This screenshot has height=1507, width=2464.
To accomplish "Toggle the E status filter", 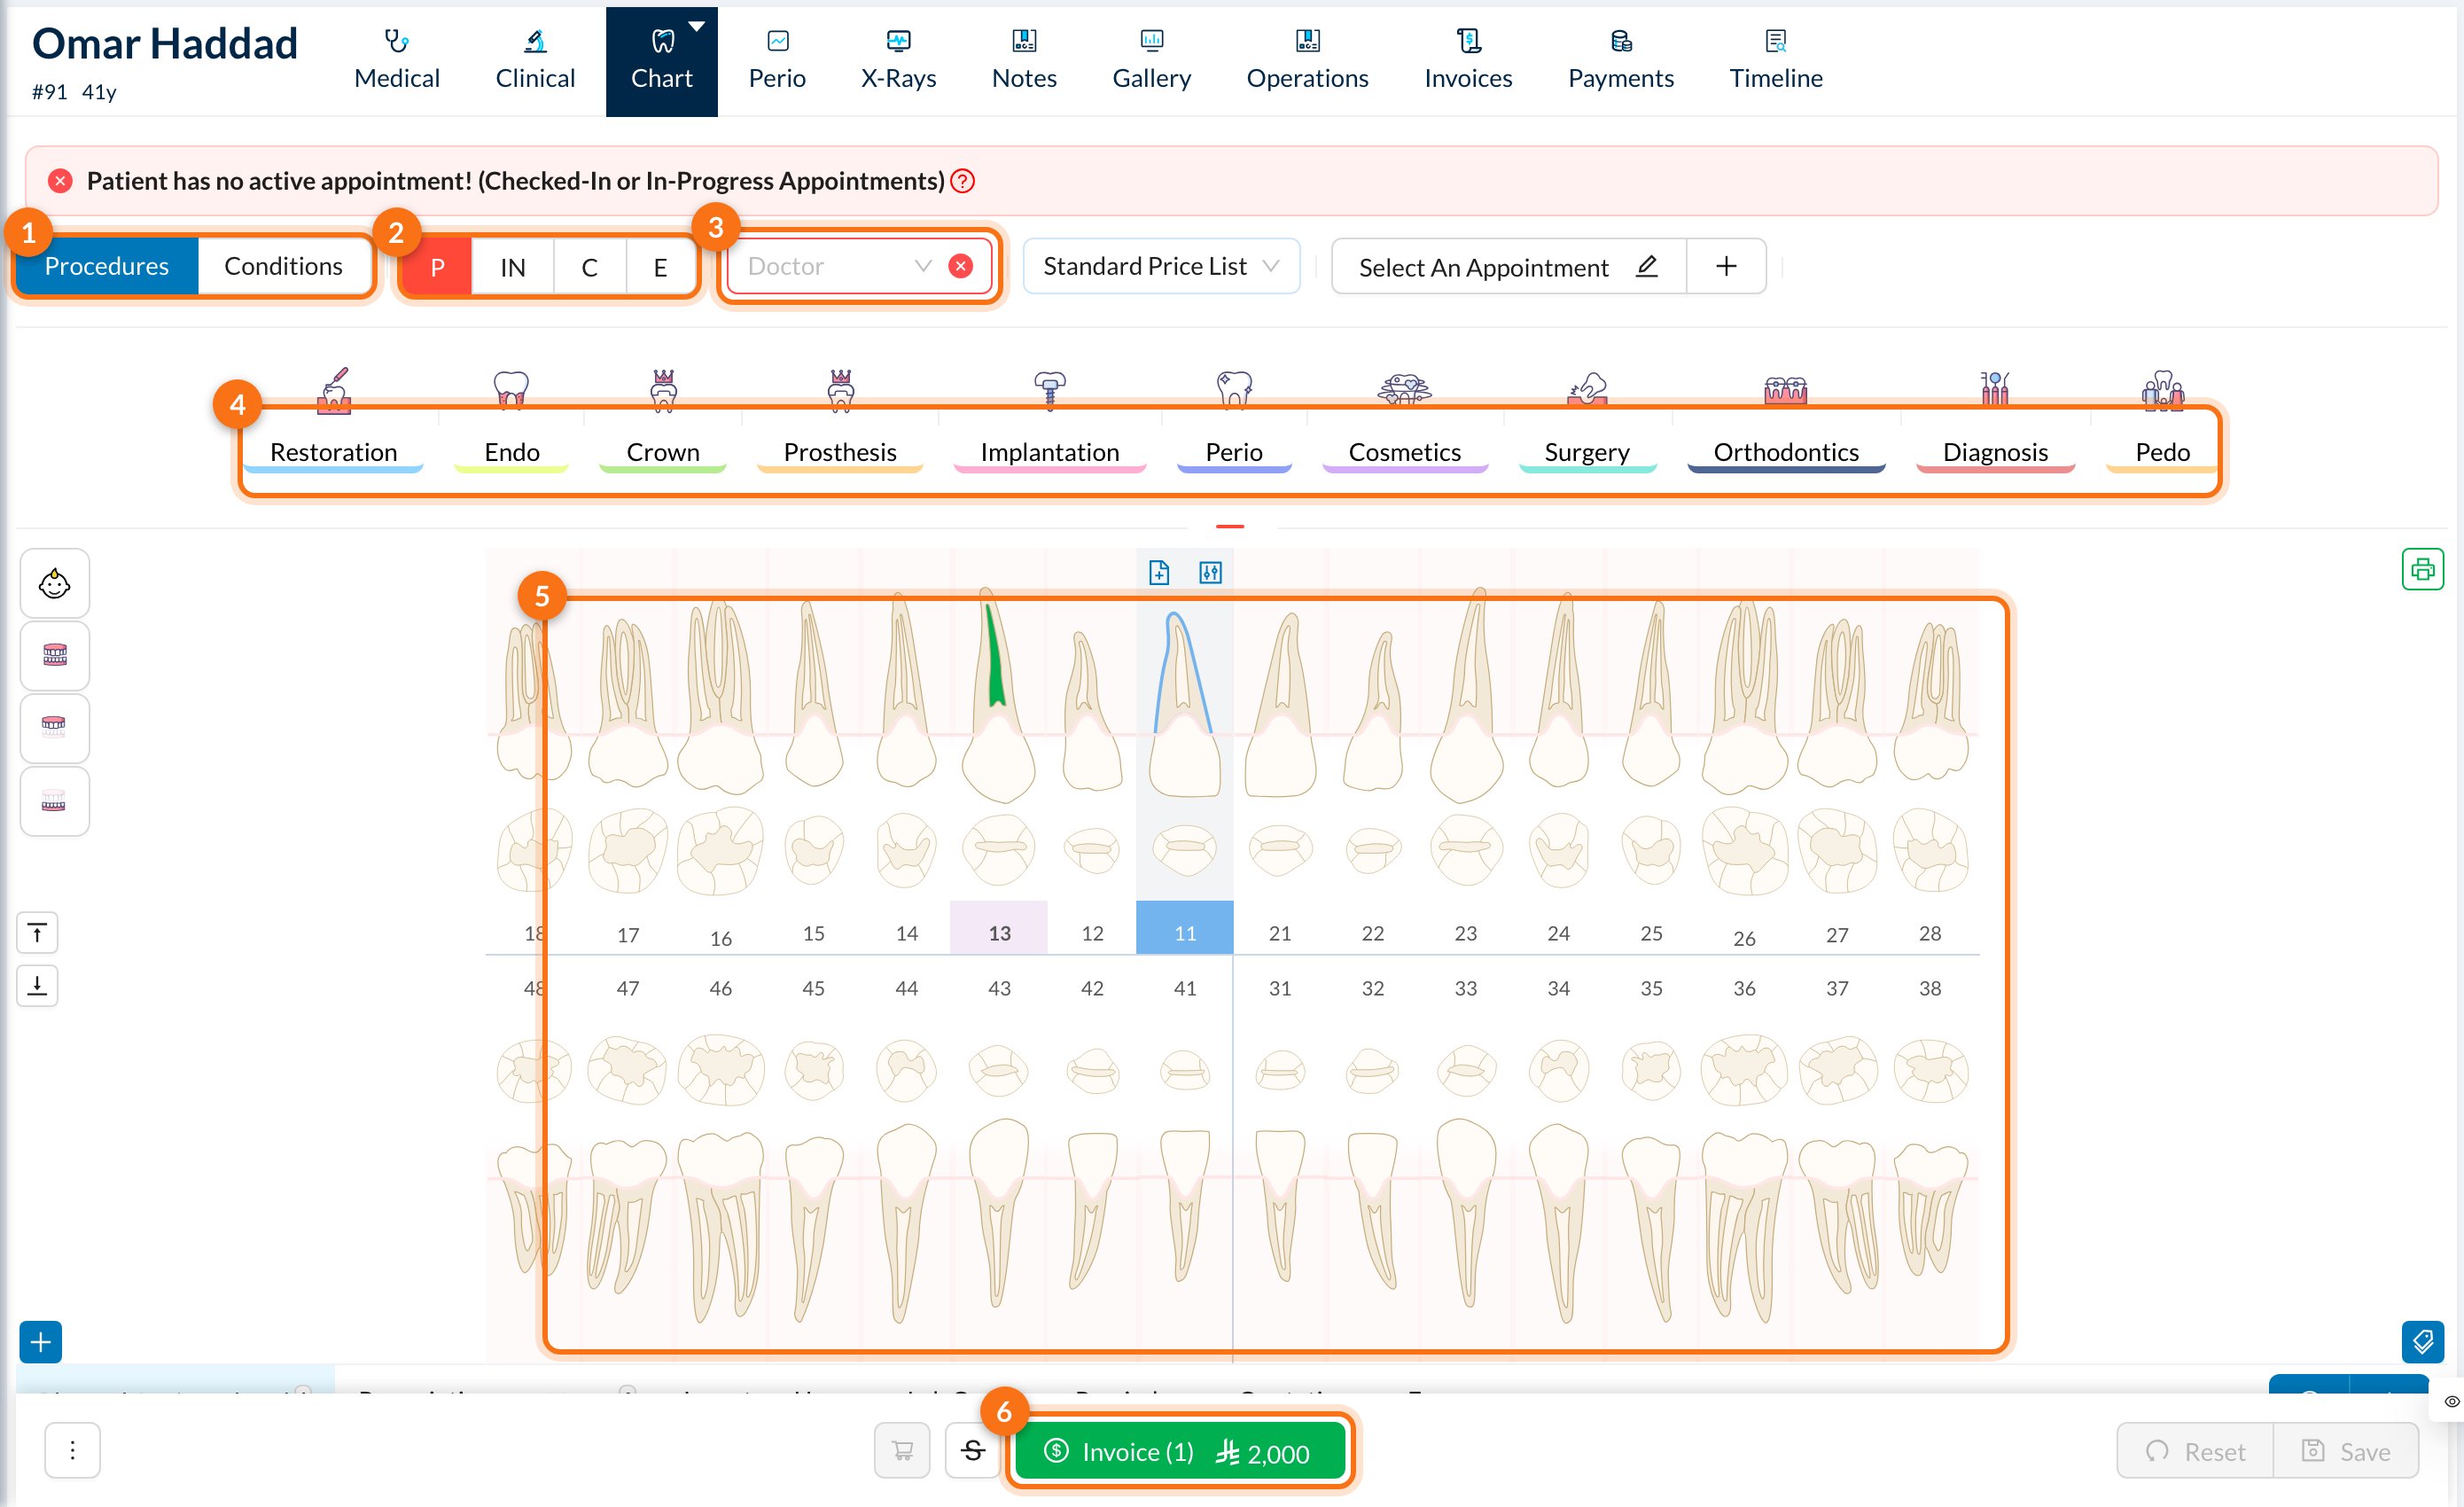I will coord(660,267).
